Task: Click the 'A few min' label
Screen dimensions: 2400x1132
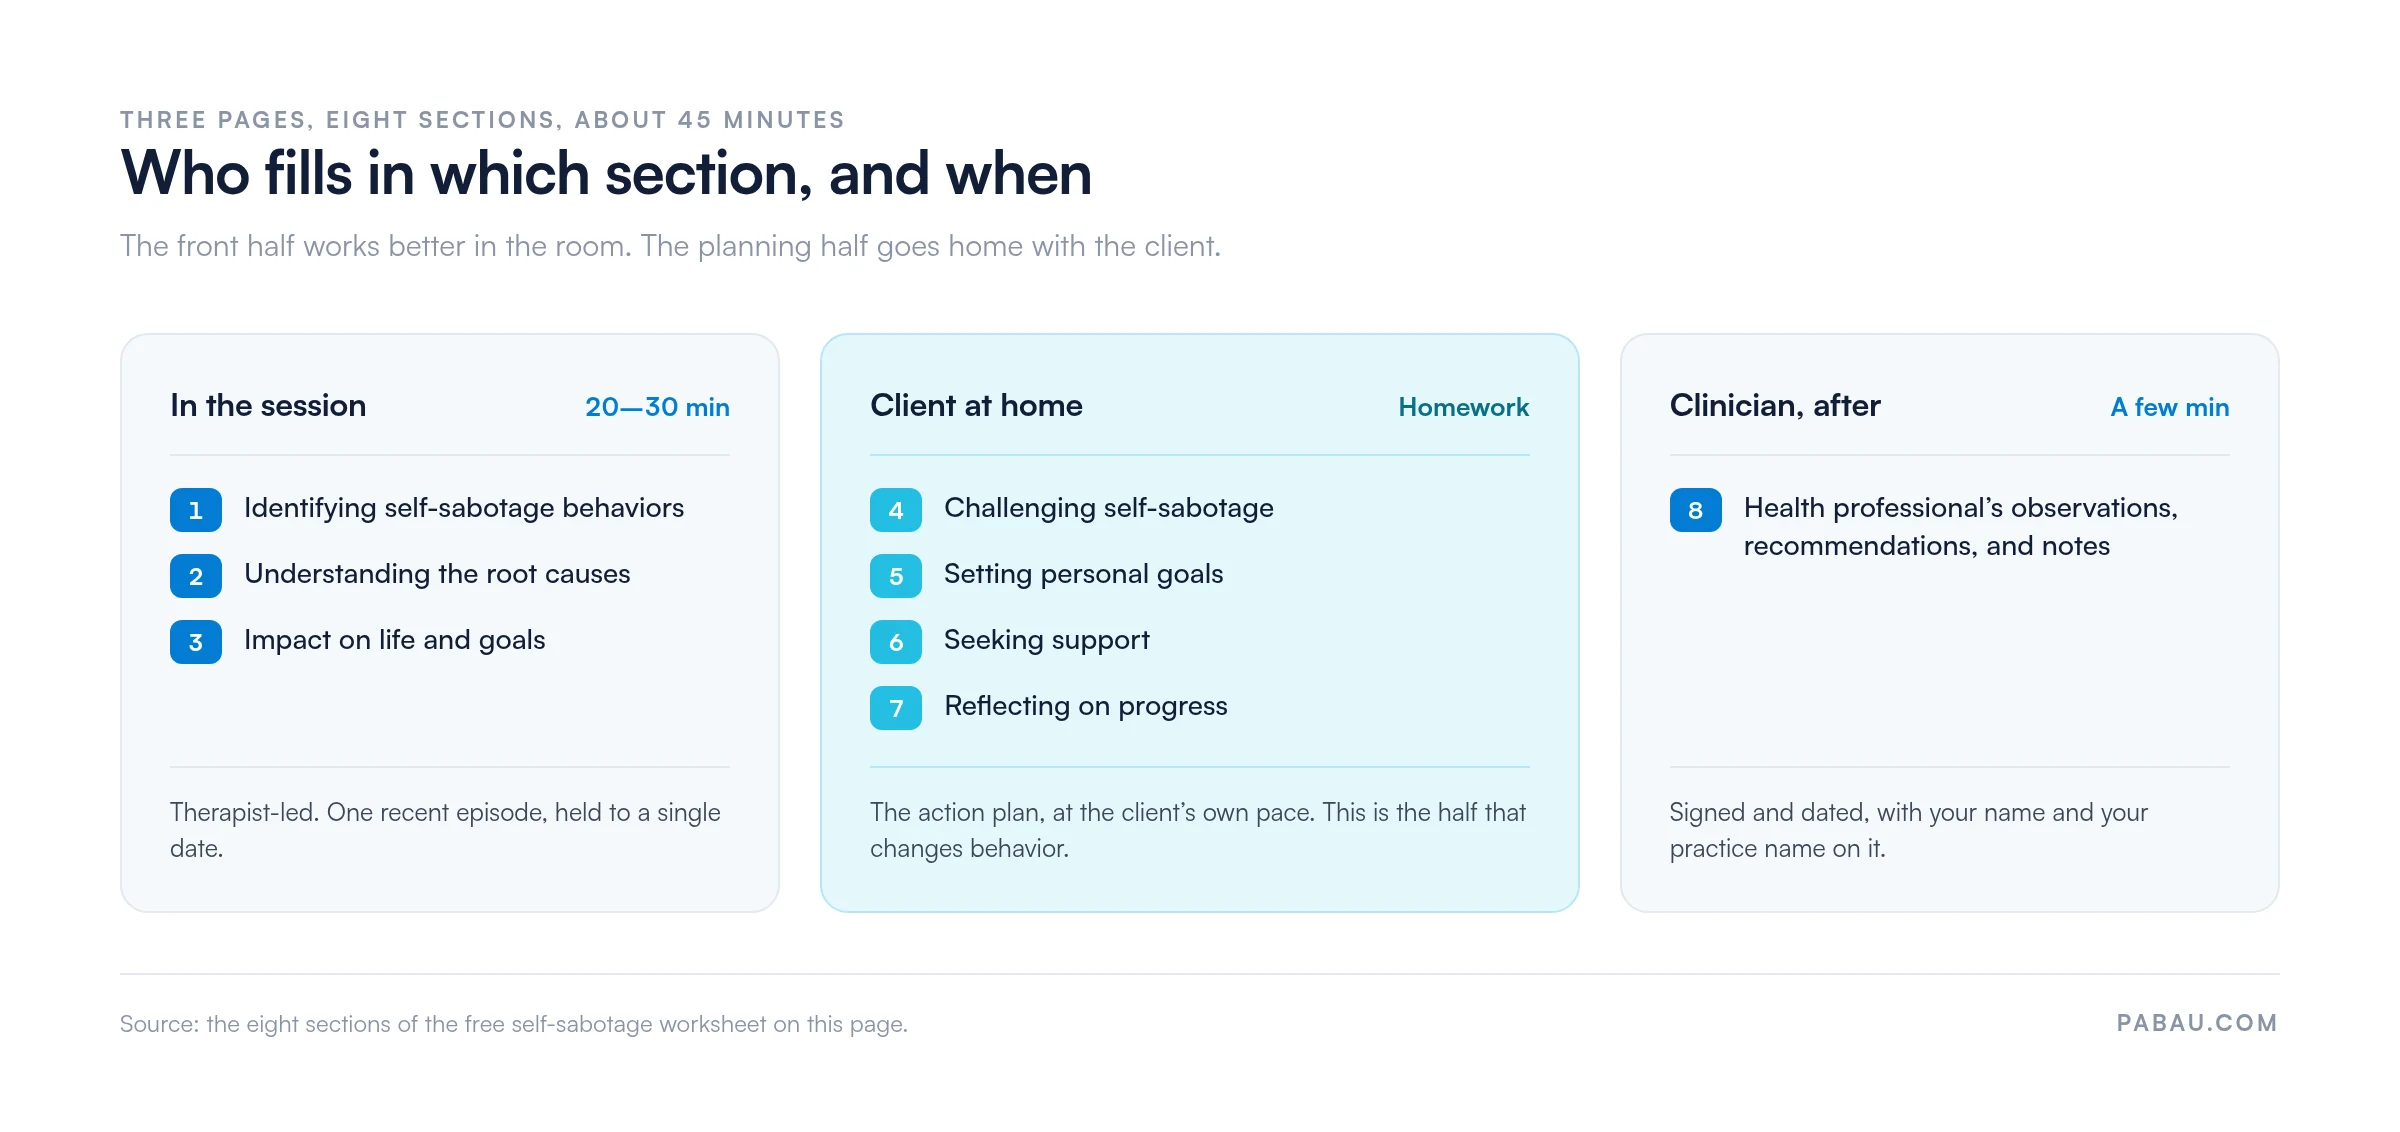Action: pos(2170,407)
